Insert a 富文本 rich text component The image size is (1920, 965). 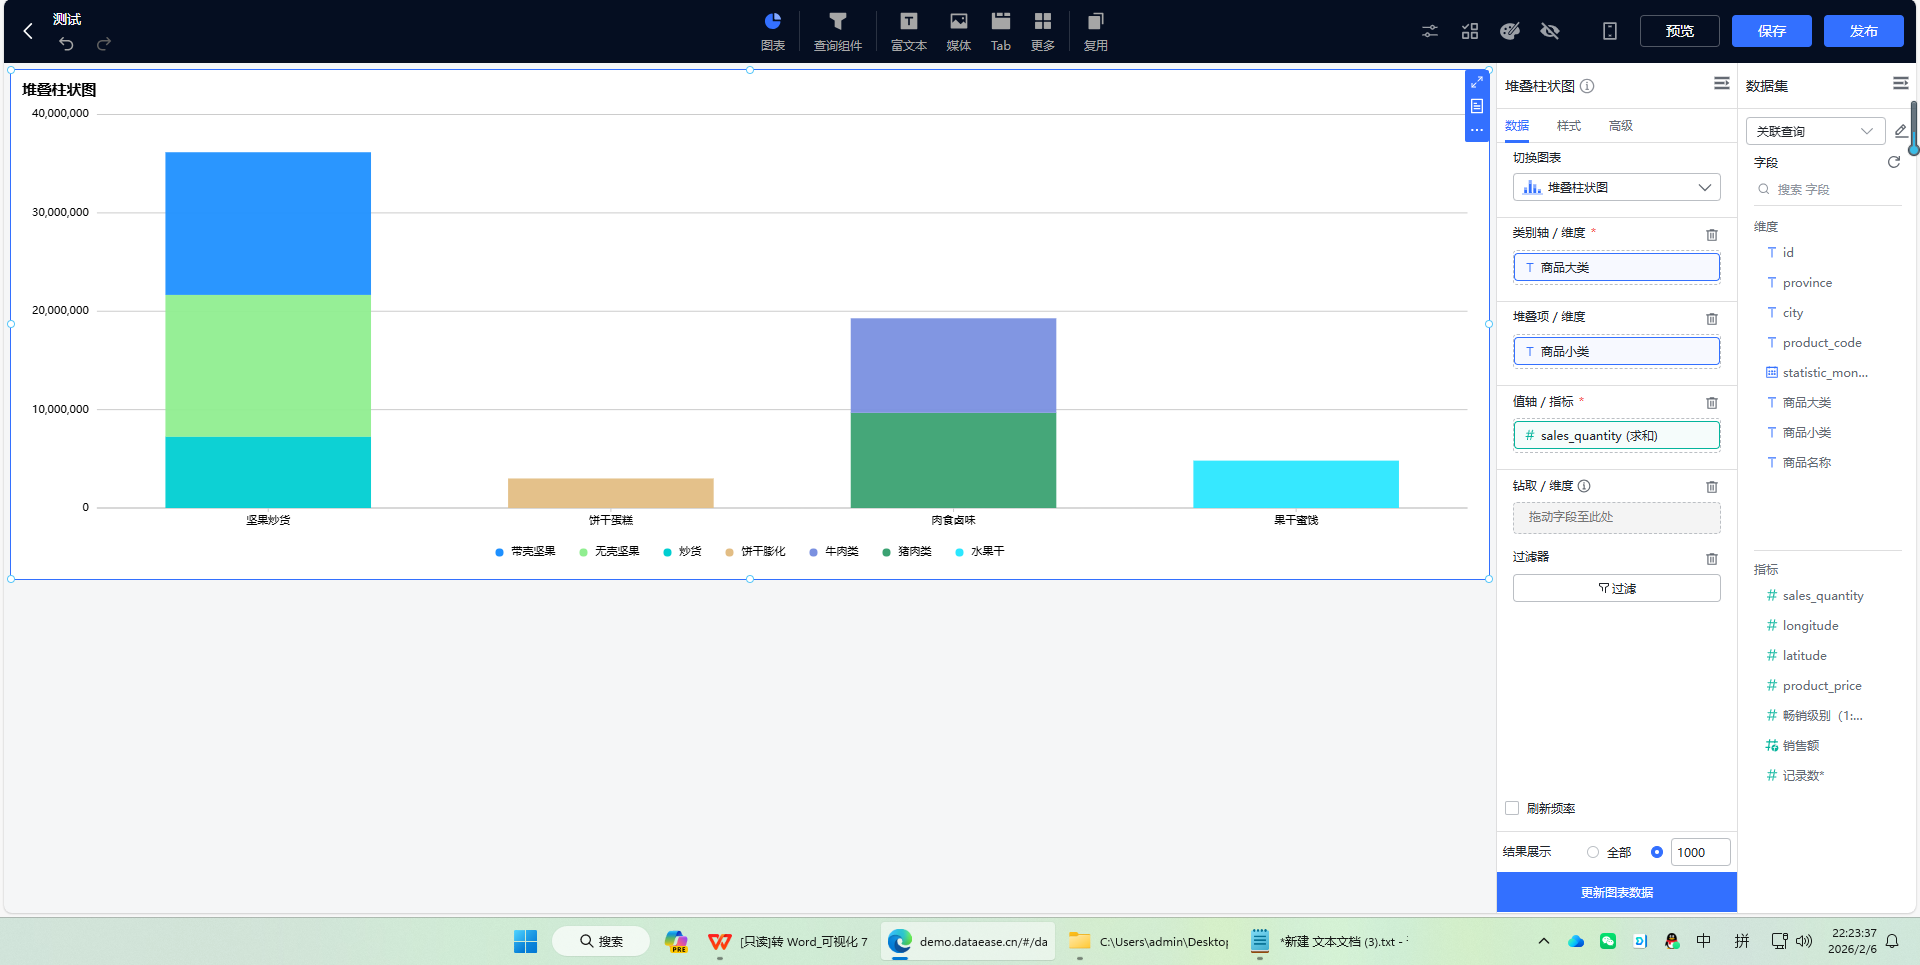pos(909,31)
